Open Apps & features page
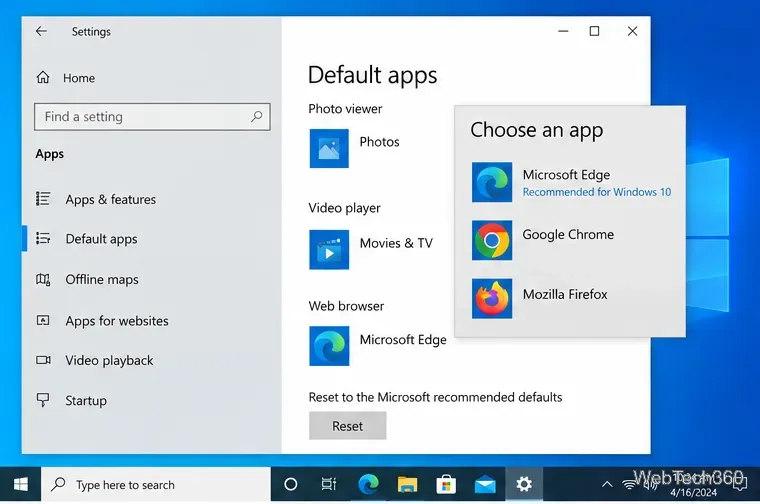Screen dimensions: 760x504 click(x=96, y=199)
